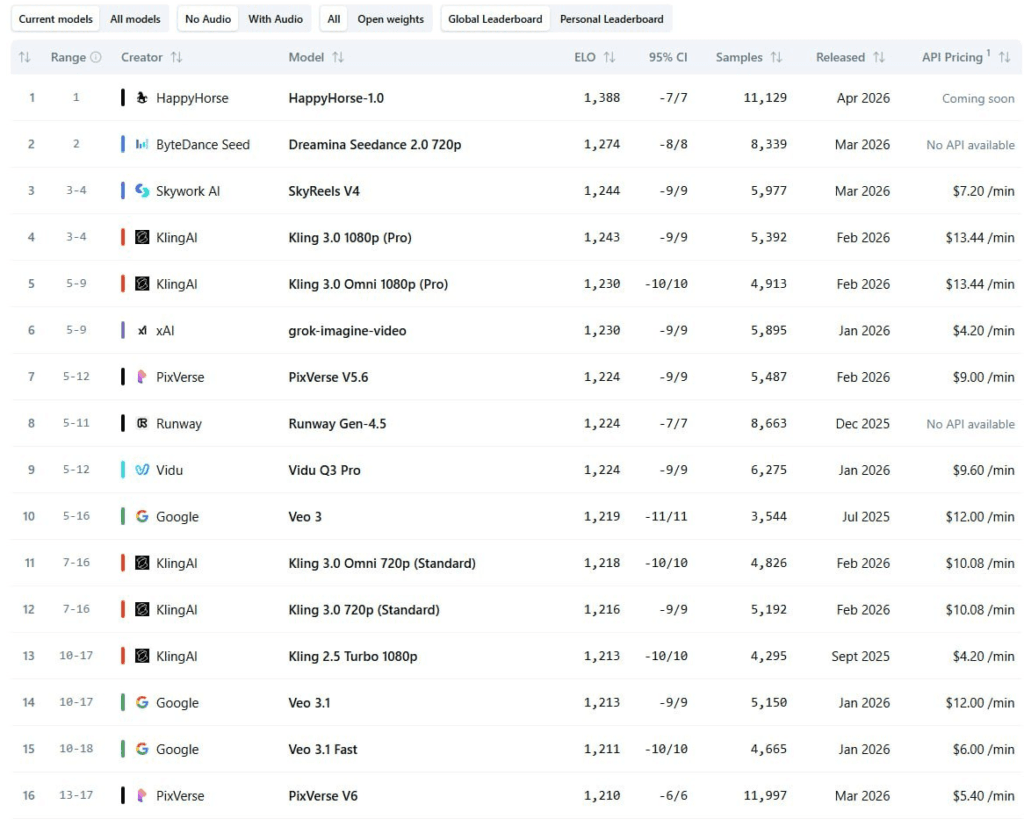Select the Global Leaderboard tab

[x=495, y=19]
